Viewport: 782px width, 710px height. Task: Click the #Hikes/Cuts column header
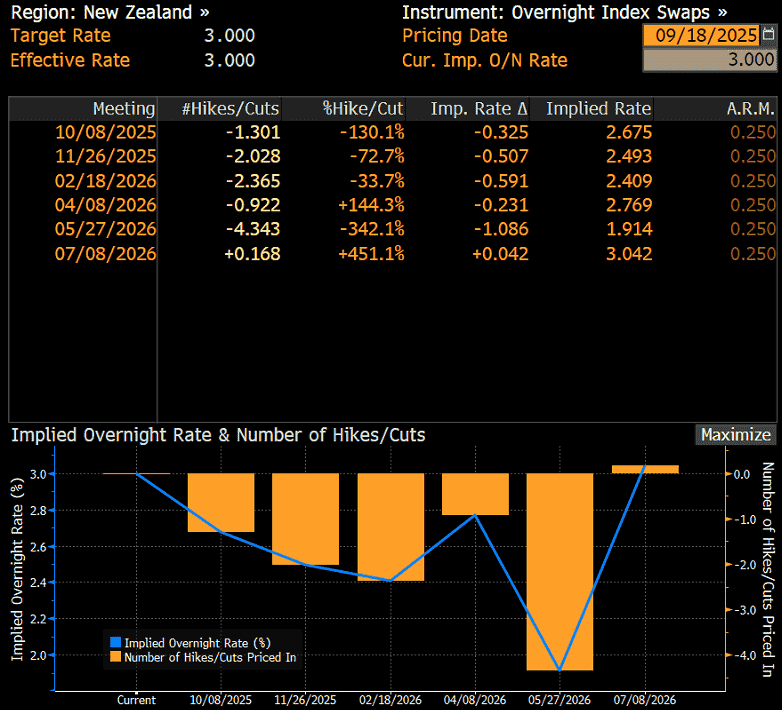230,108
